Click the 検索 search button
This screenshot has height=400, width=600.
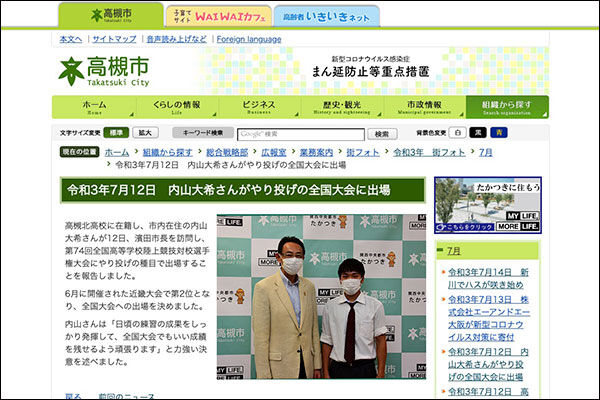(x=382, y=134)
